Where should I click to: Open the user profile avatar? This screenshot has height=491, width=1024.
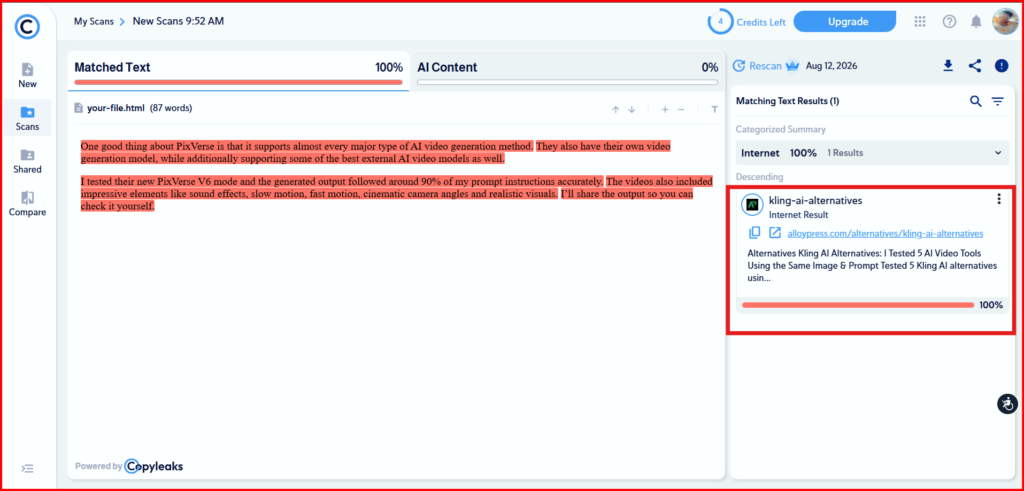point(1006,22)
